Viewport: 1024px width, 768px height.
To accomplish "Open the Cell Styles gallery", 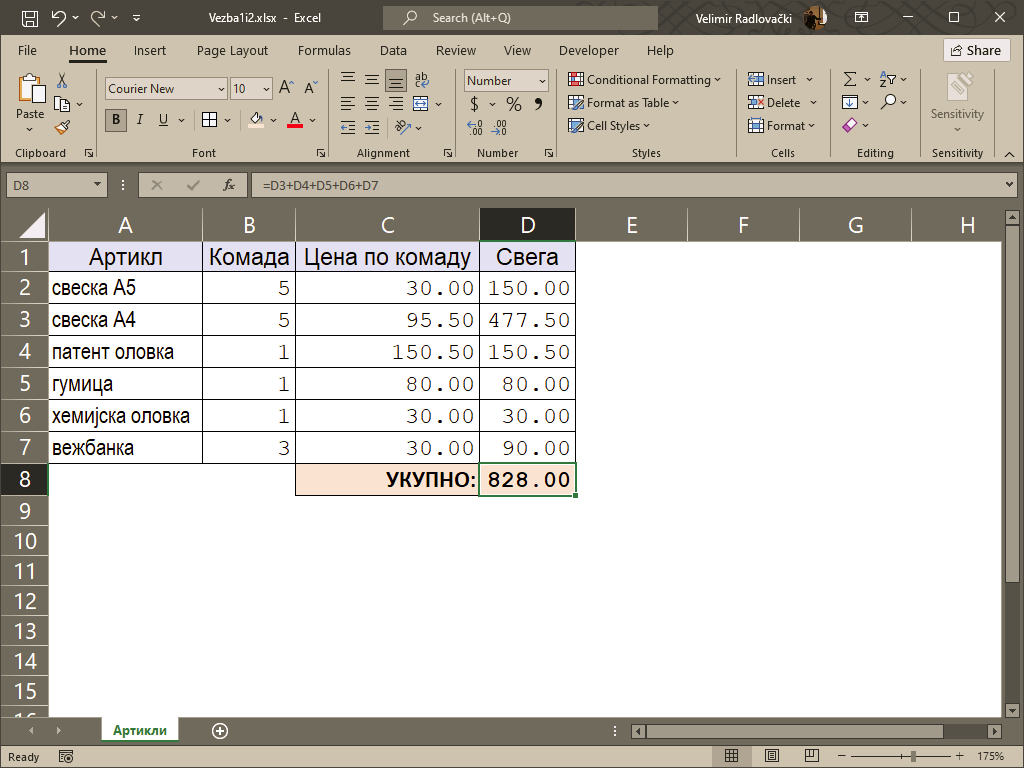I will [610, 126].
